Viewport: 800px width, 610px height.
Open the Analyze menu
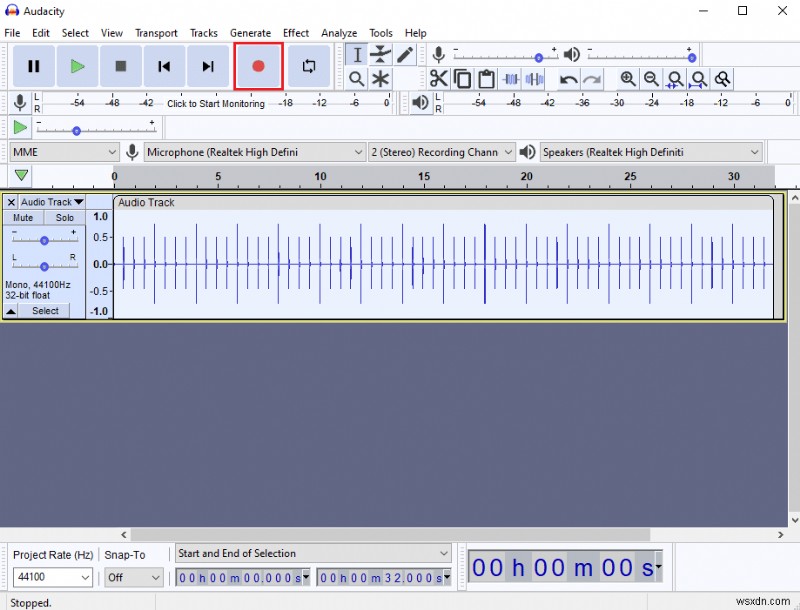point(339,33)
